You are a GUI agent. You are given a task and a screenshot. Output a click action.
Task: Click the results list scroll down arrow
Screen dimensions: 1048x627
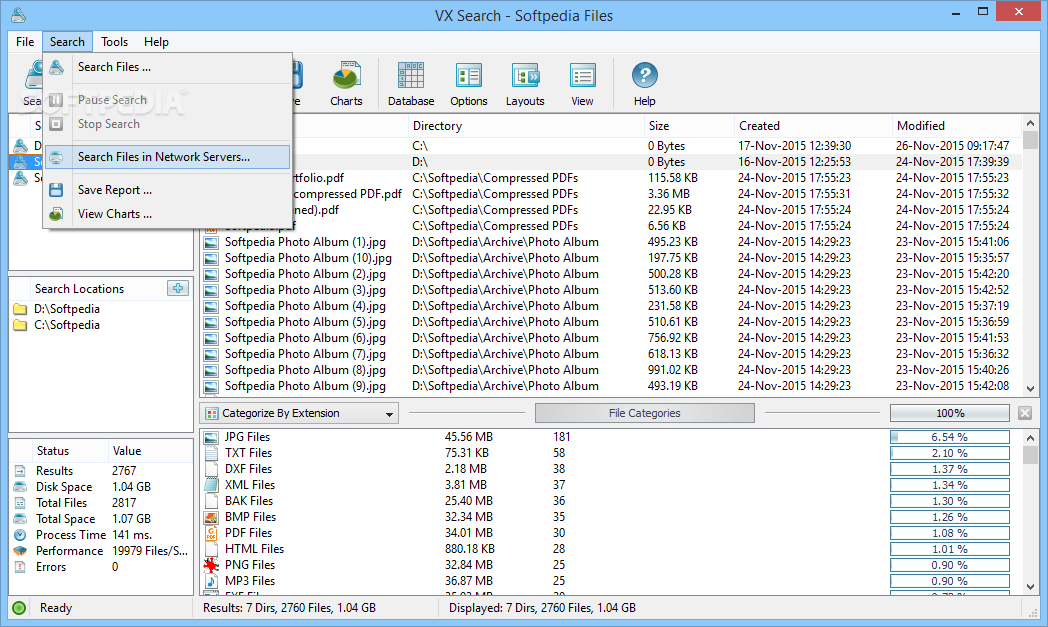(x=1030, y=388)
